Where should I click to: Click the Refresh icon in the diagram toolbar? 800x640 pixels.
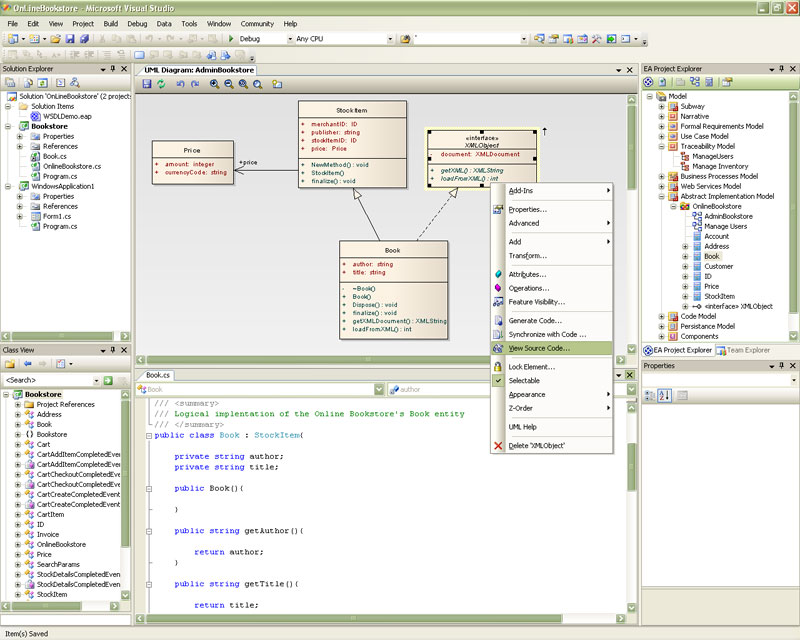click(161, 85)
